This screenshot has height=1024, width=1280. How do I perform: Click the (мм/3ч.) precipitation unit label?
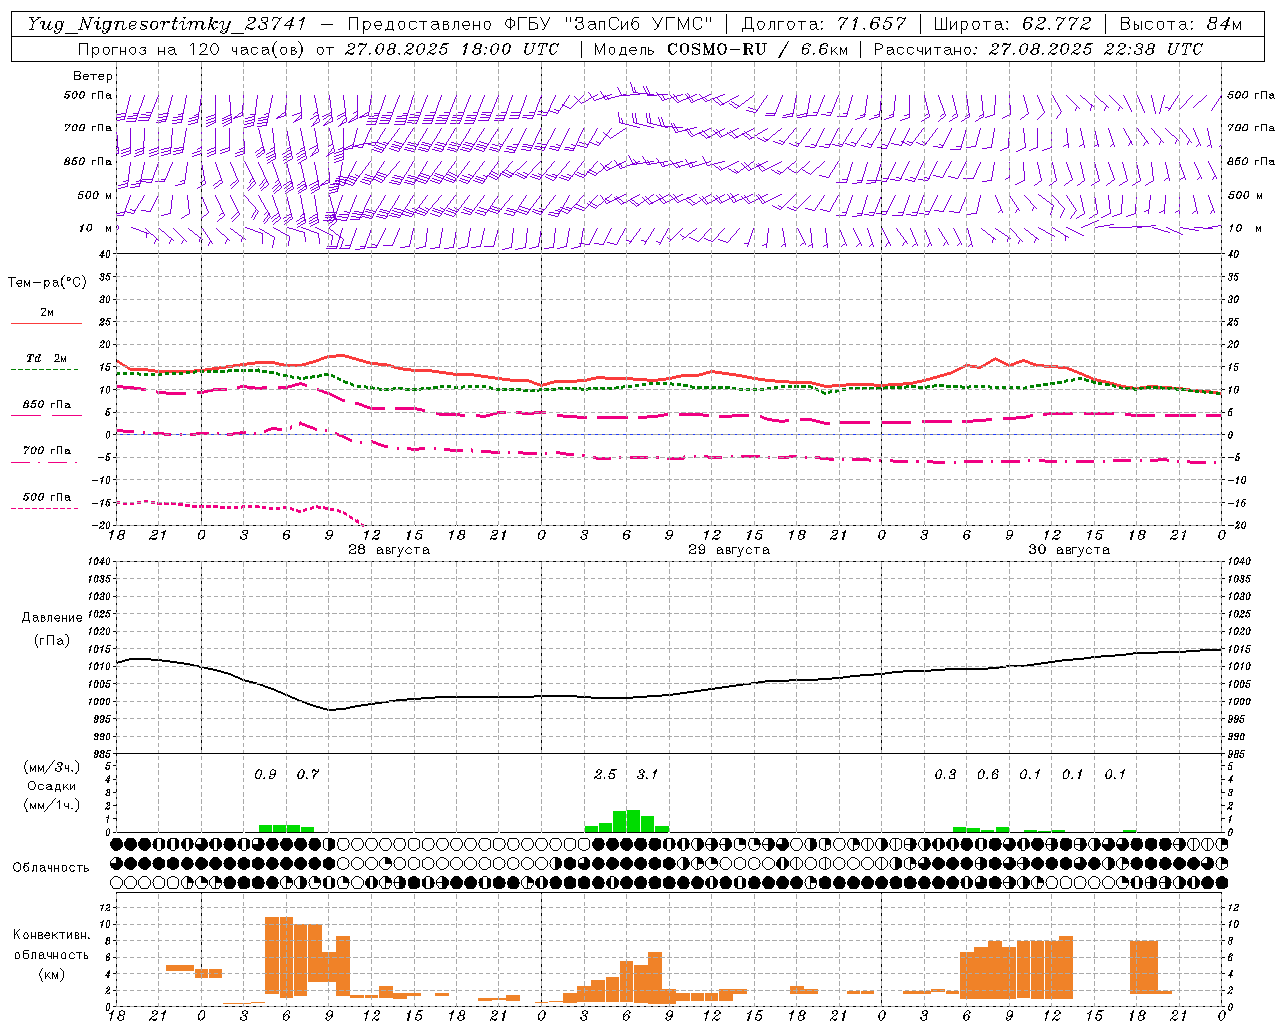click(51, 767)
